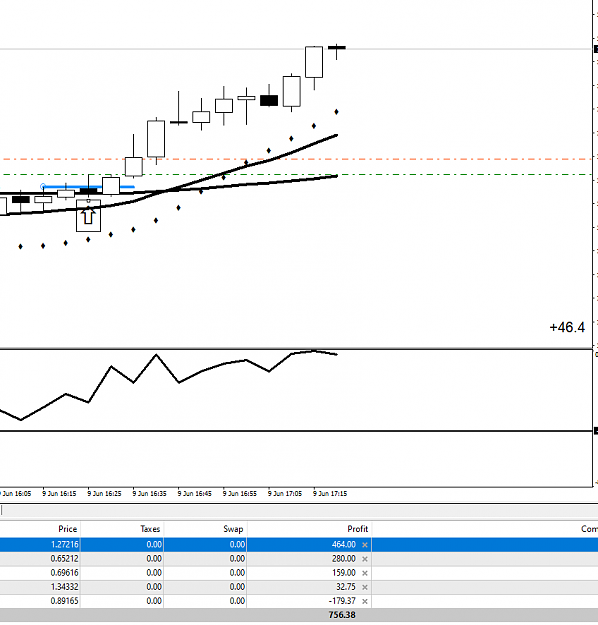Click the -179.37 profit value
This screenshot has height=625, width=598.
pos(342,601)
